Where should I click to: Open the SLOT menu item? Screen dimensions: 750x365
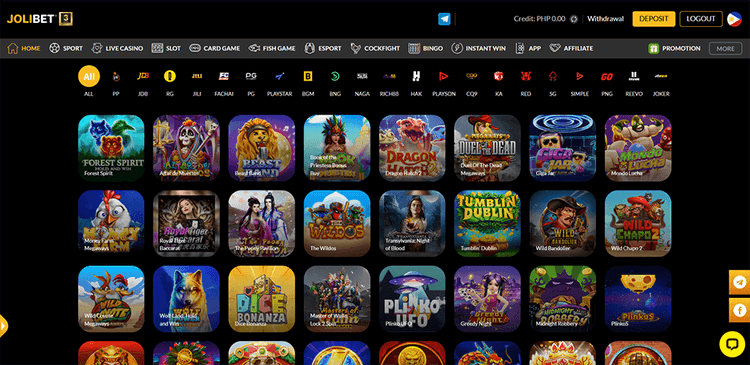pyautogui.click(x=166, y=48)
